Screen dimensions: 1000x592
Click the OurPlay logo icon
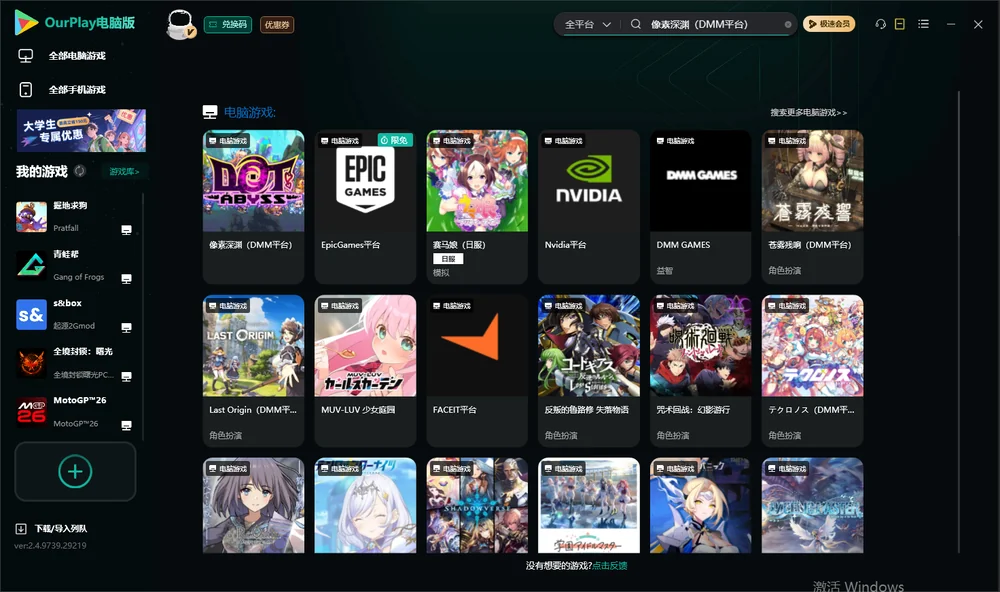point(26,22)
